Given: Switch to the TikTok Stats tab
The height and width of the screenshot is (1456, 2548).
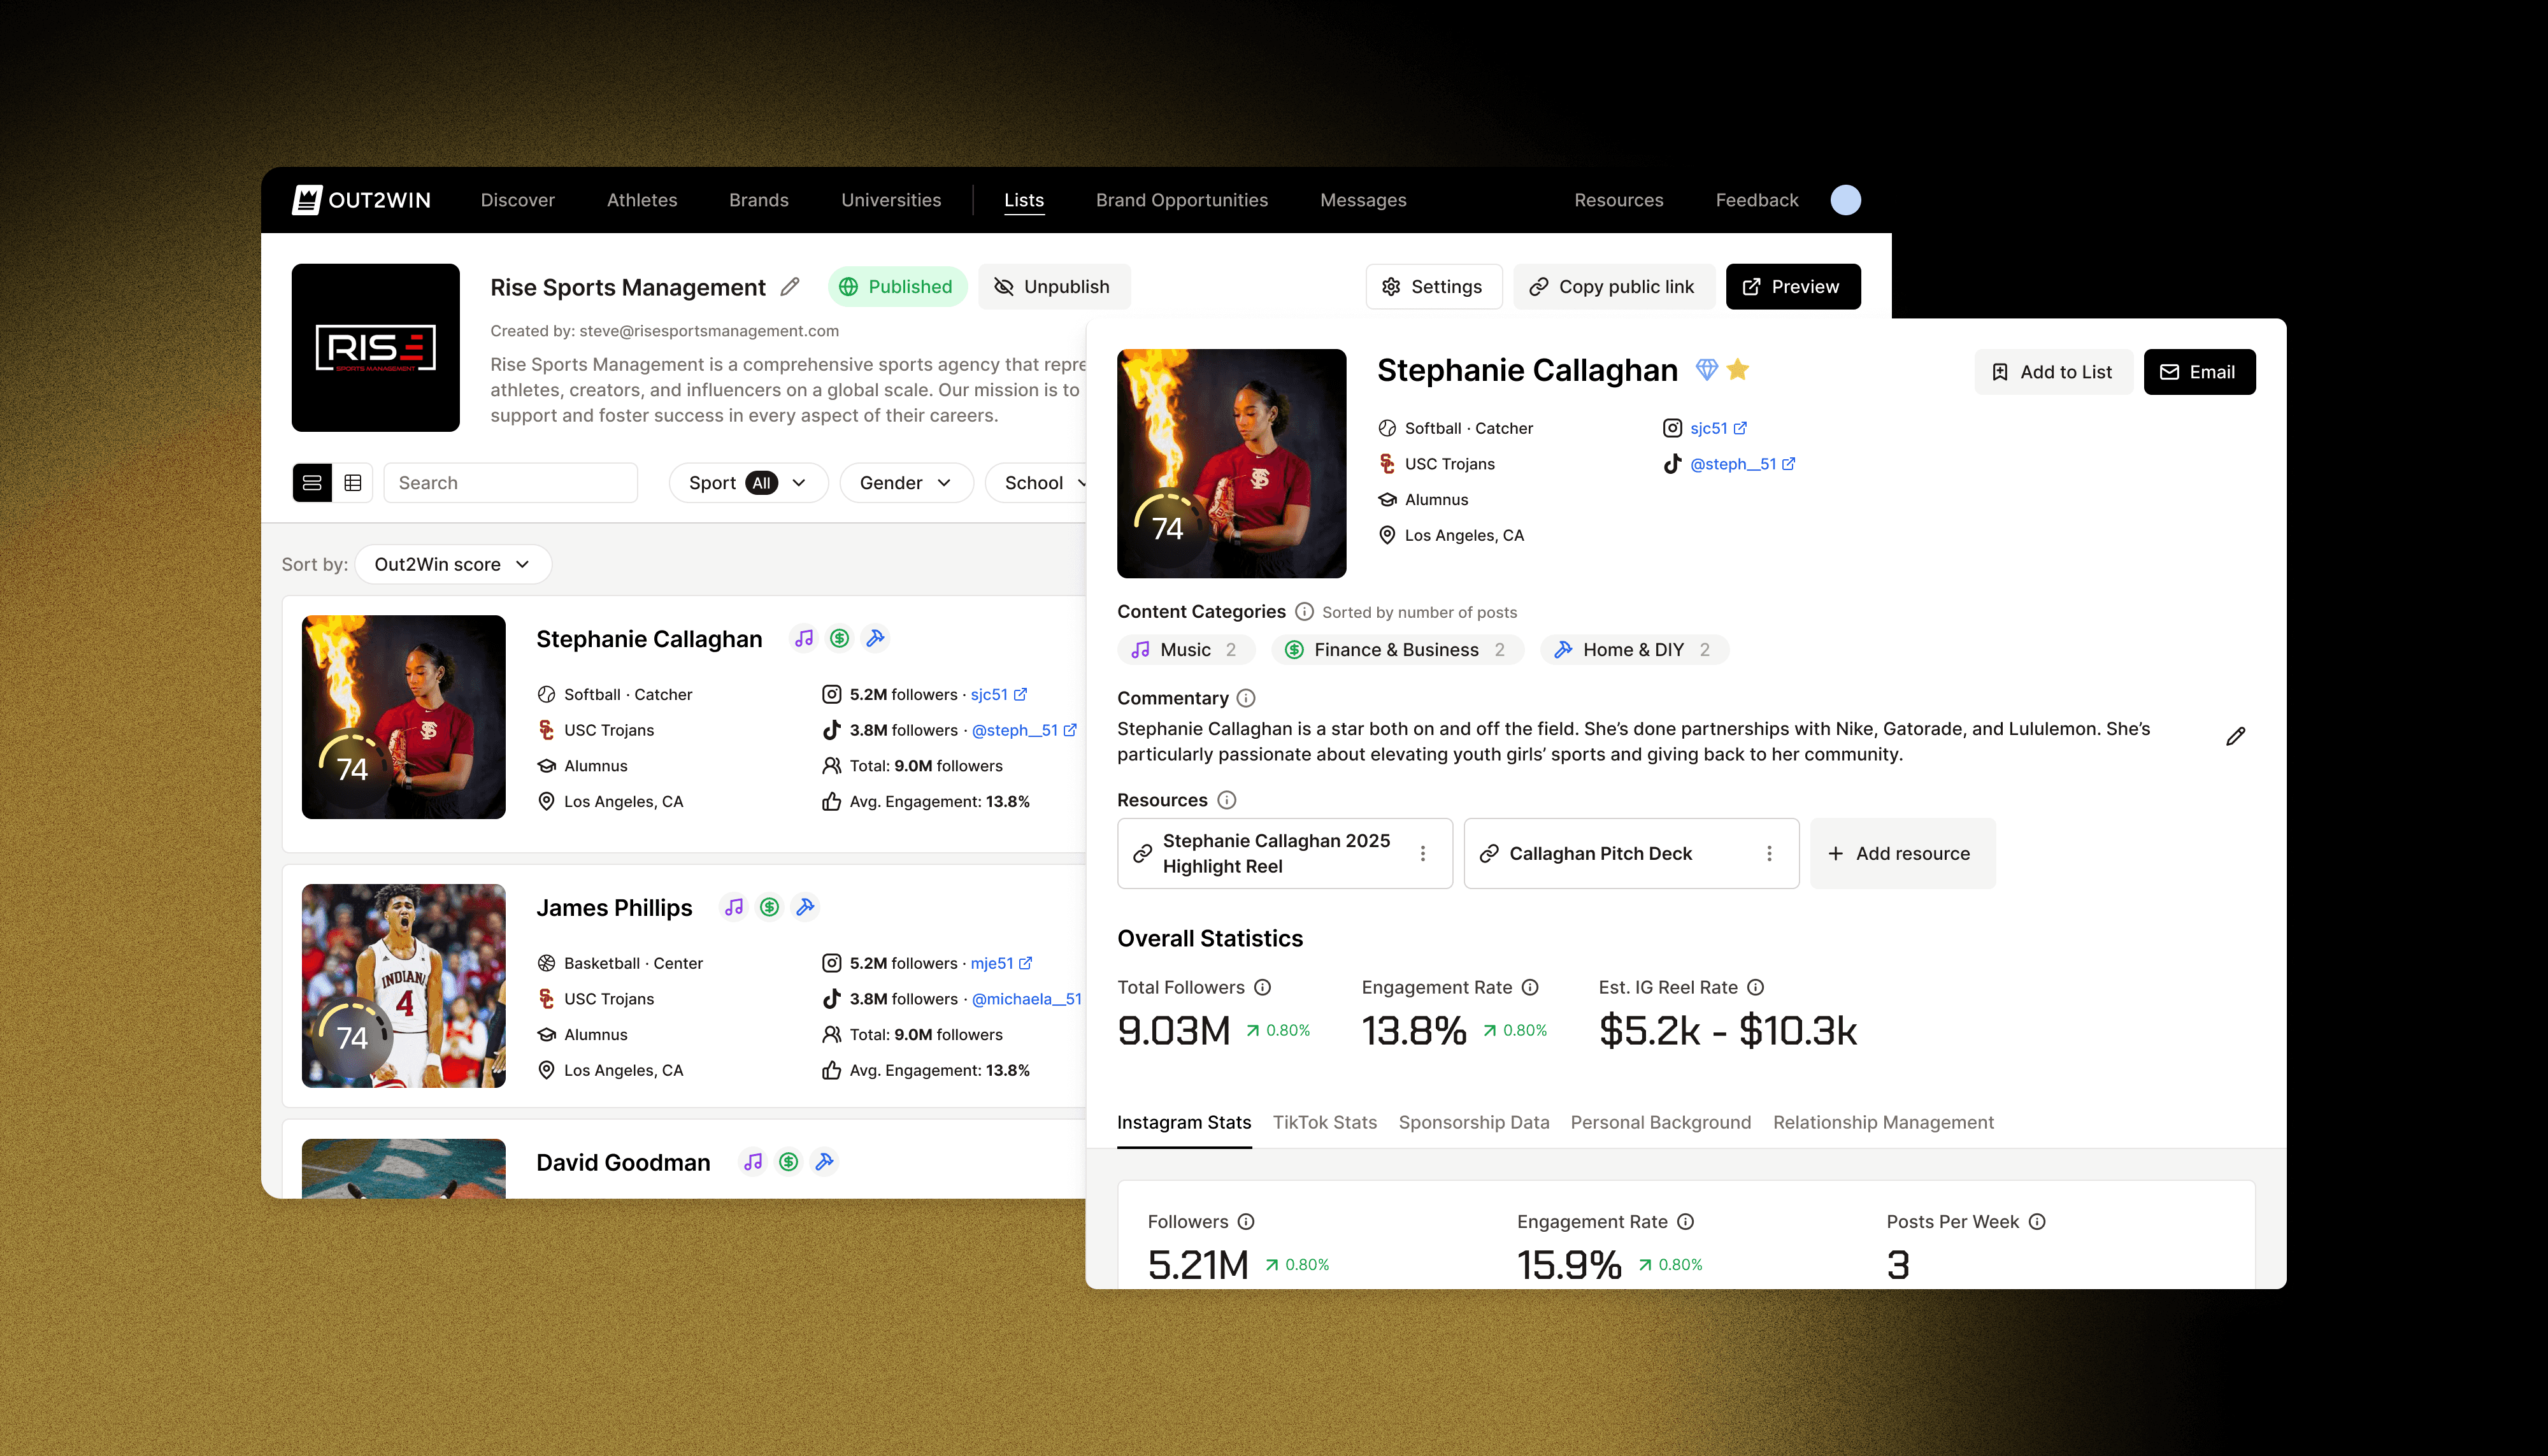Looking at the screenshot, I should [1324, 1122].
